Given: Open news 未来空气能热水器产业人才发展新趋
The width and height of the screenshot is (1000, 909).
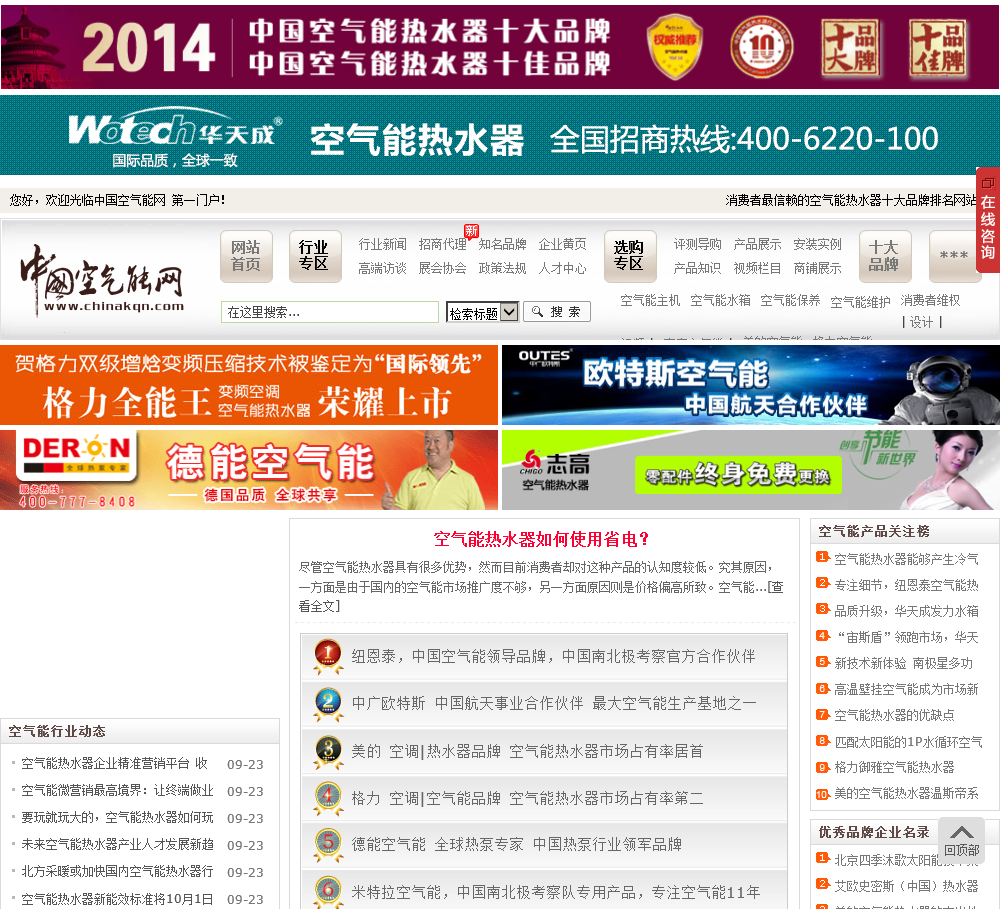Looking at the screenshot, I should (117, 845).
